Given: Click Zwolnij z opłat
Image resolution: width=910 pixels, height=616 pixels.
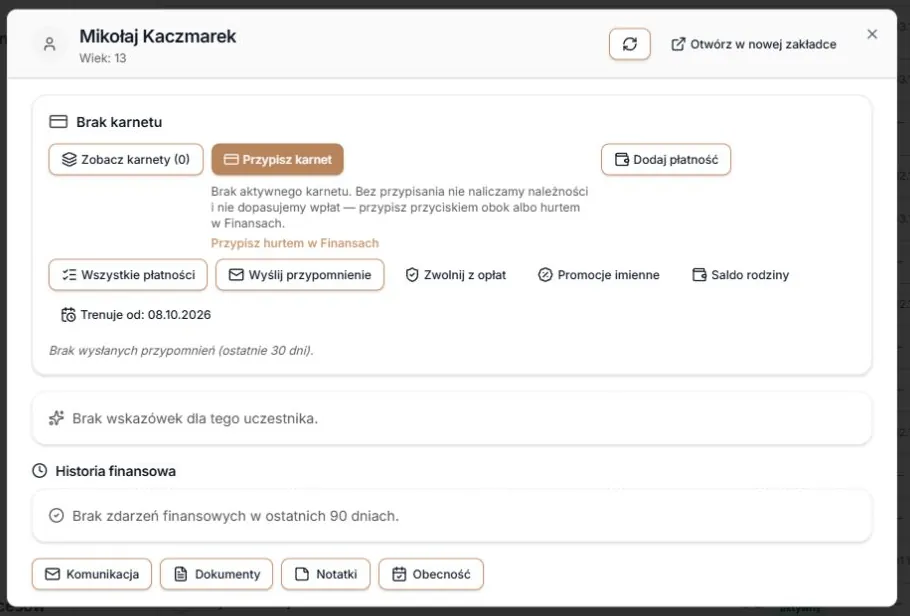Looking at the screenshot, I should pos(456,275).
